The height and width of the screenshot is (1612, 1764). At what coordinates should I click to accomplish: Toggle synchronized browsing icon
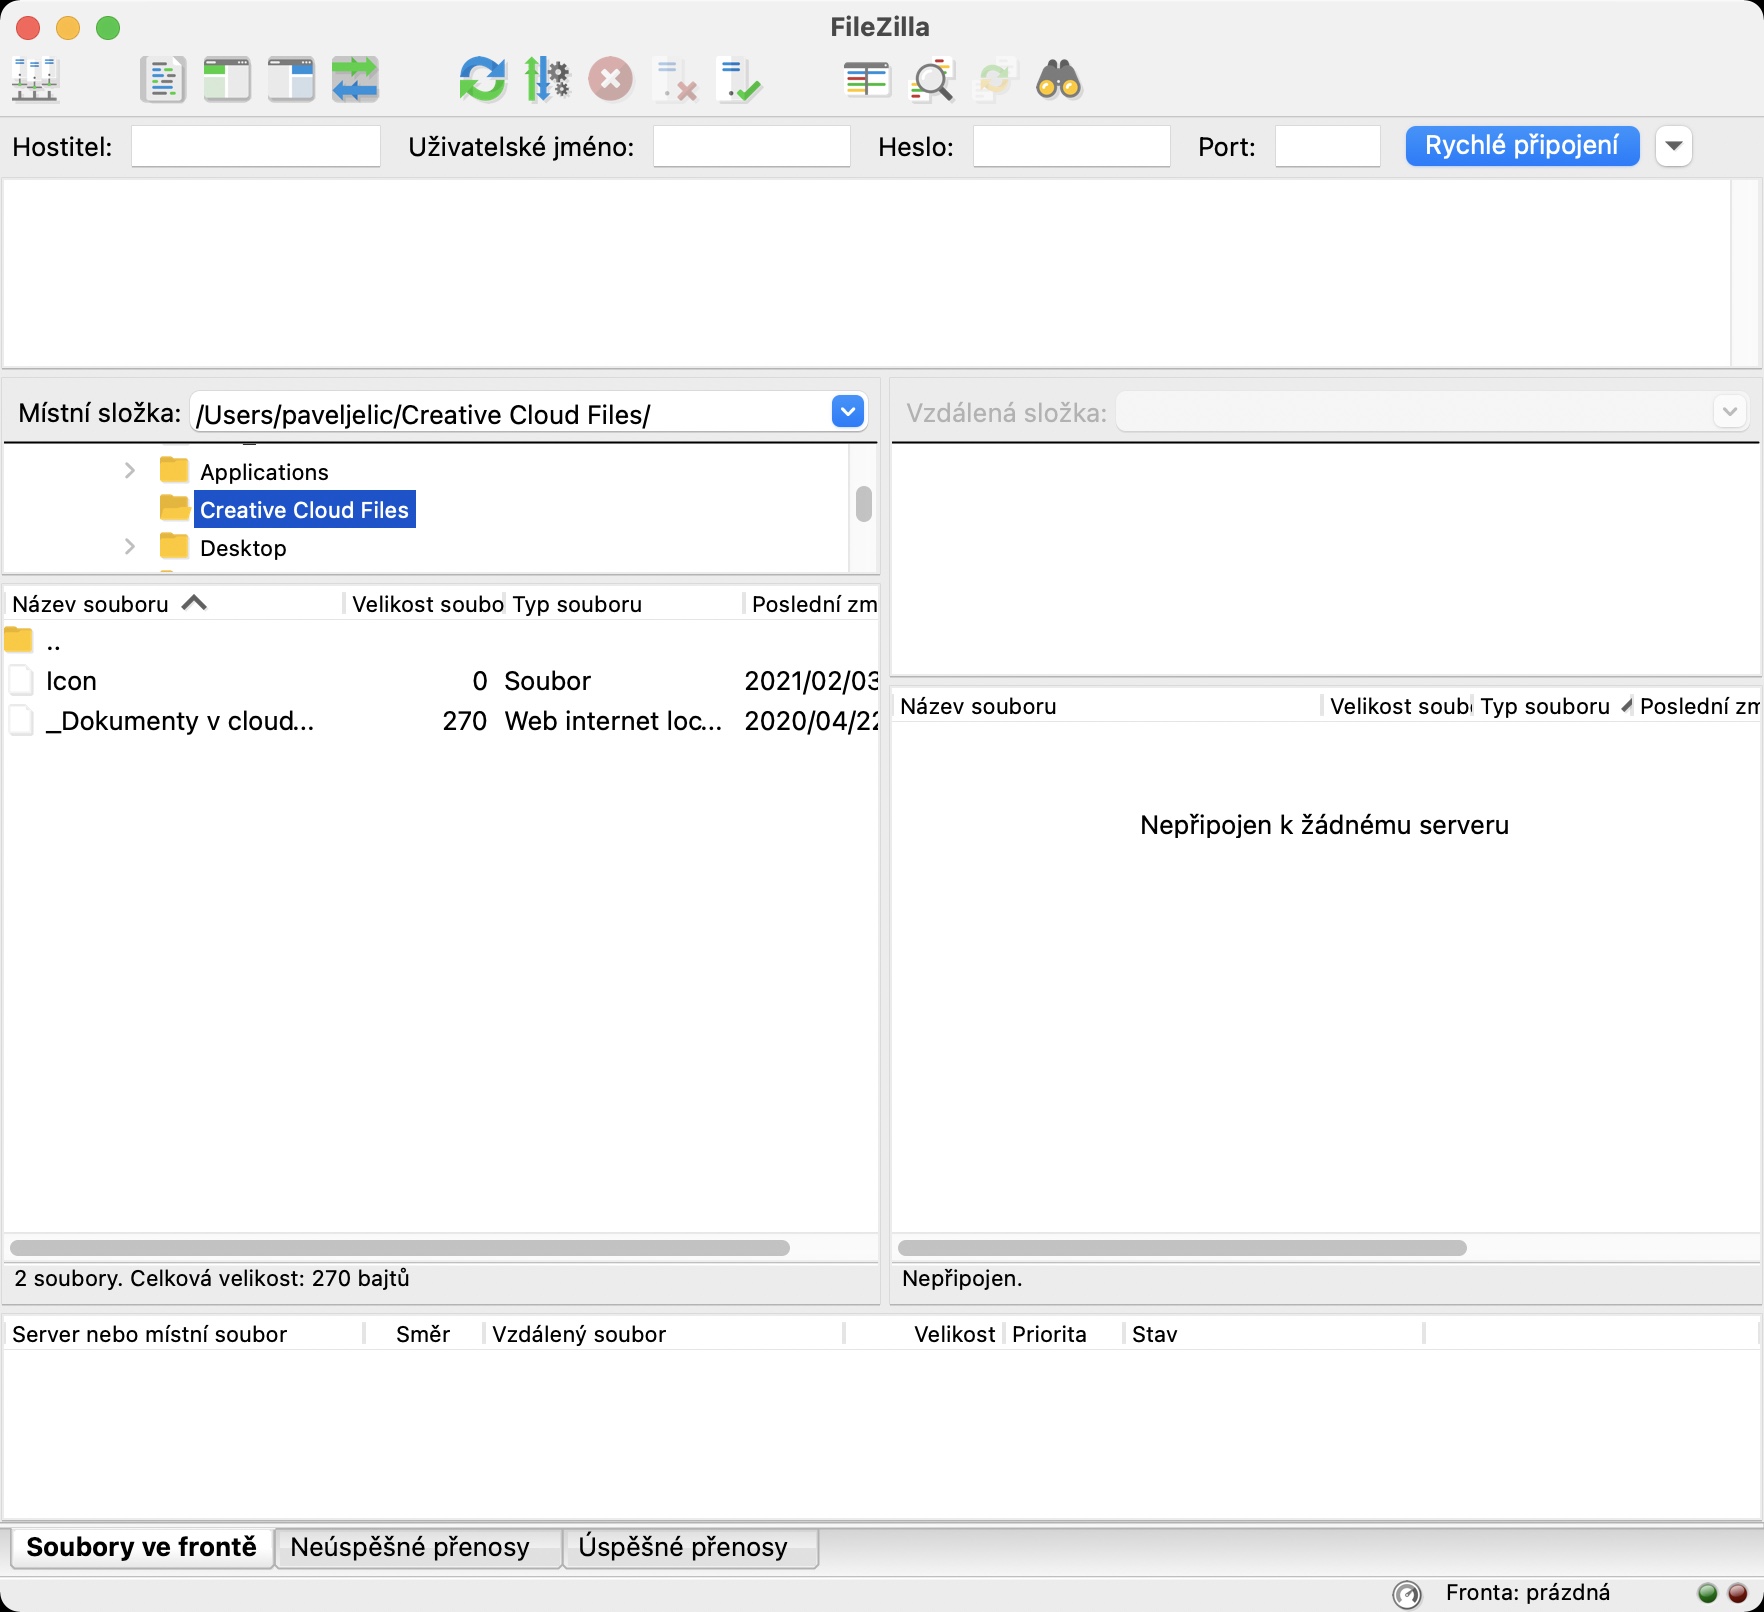(995, 80)
